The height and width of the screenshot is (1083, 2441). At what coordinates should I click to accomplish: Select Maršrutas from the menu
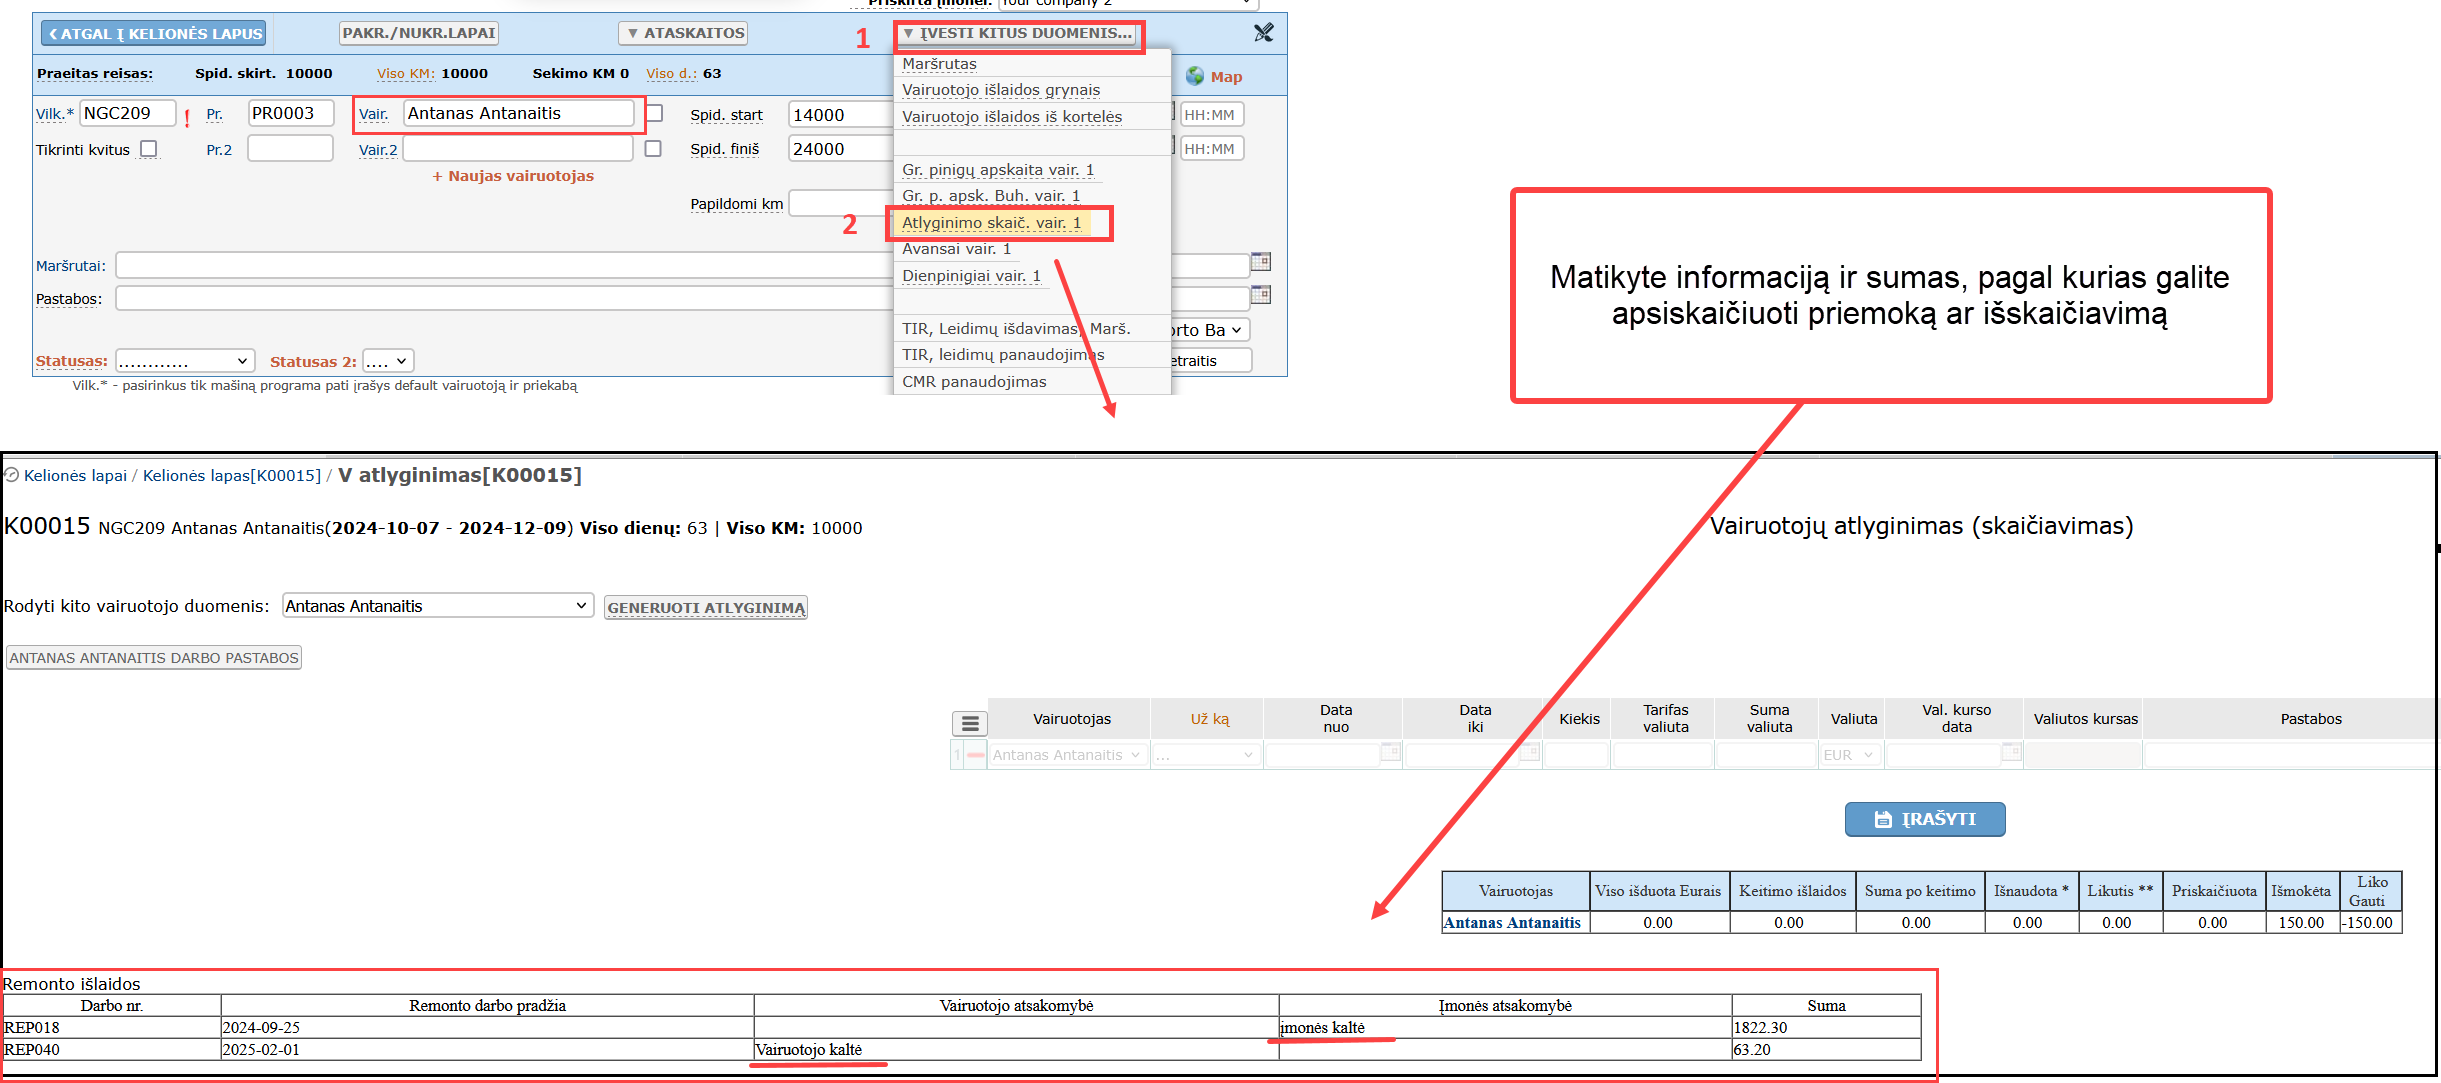point(939,64)
